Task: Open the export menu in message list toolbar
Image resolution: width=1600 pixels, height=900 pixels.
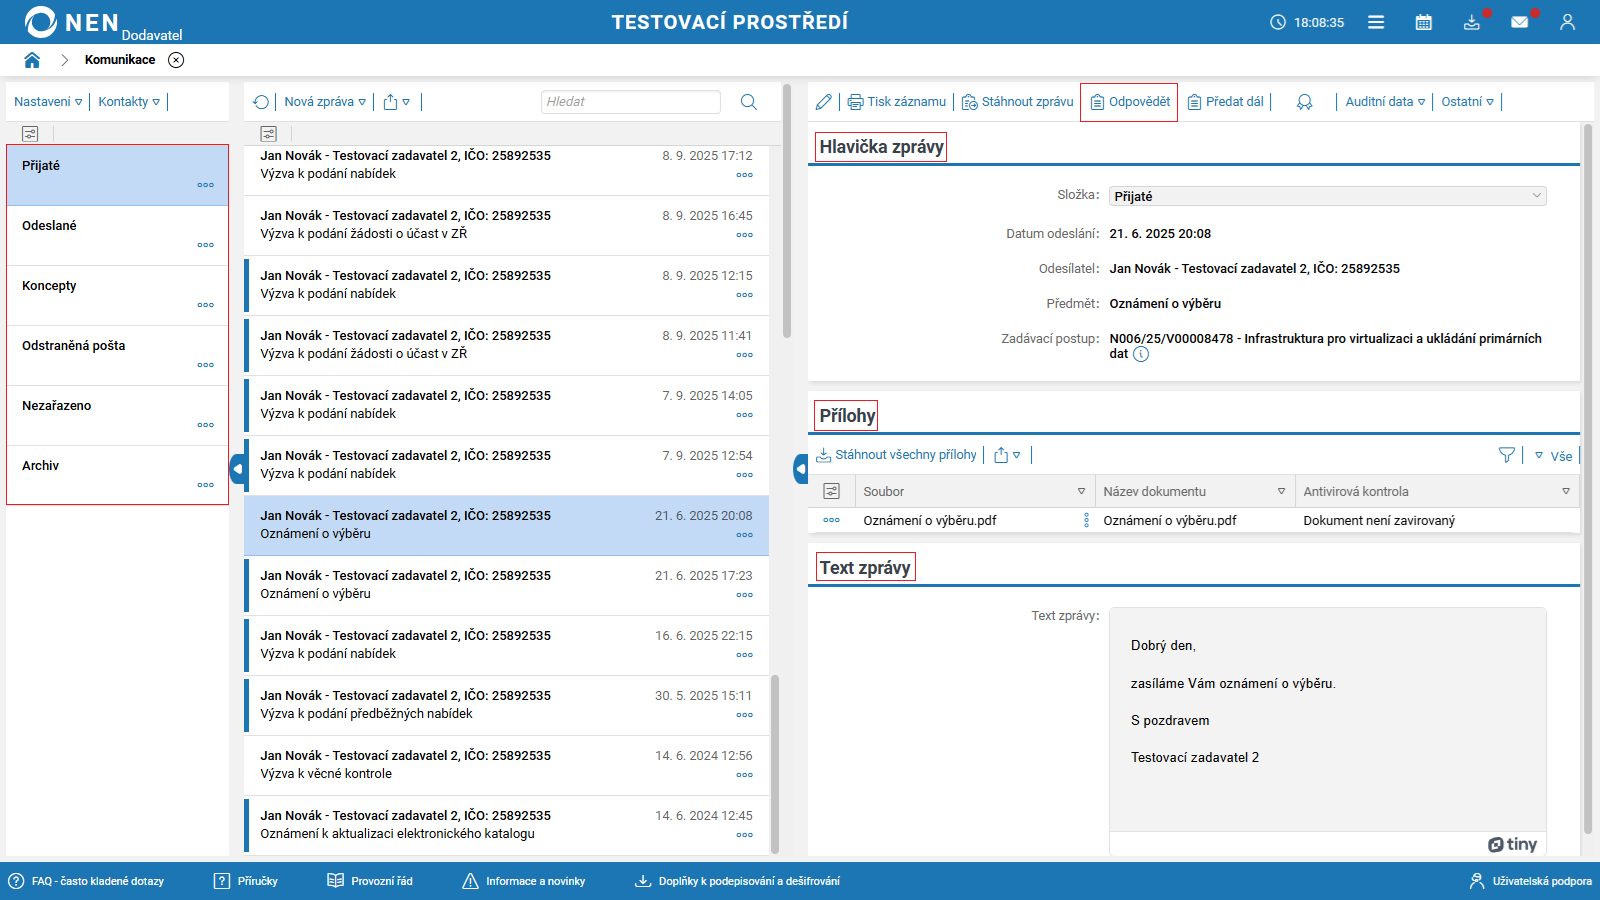Action: (x=396, y=102)
